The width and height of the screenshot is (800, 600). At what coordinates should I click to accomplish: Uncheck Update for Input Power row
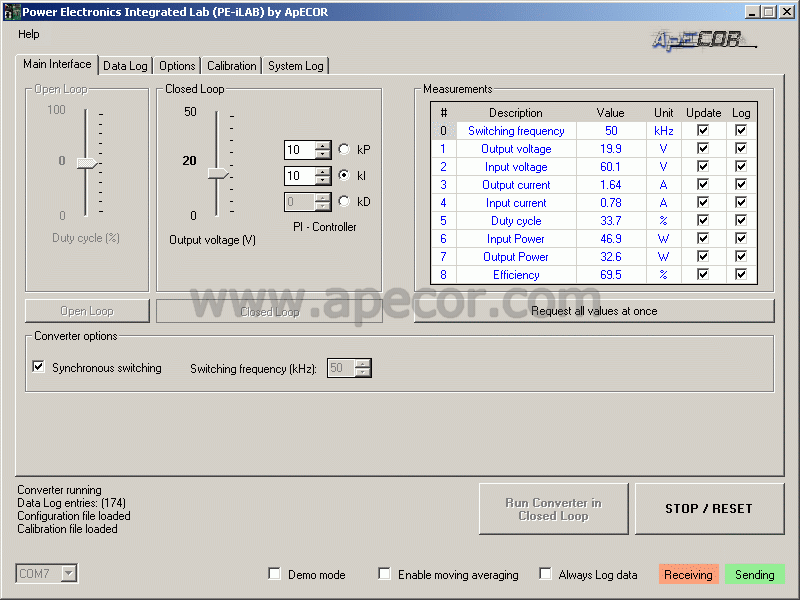[x=703, y=238]
